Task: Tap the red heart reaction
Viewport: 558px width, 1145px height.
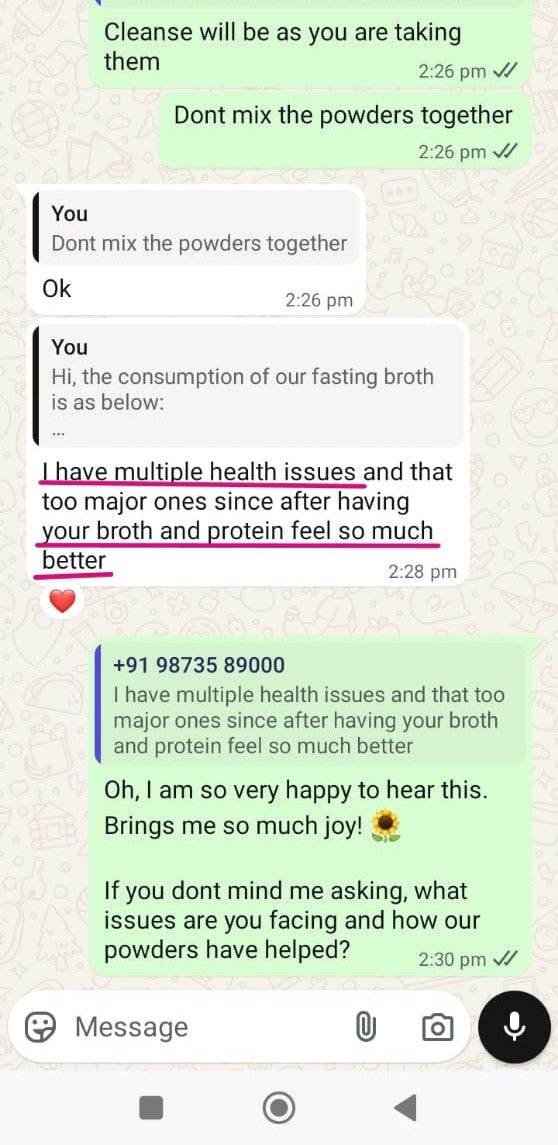Action: click(63, 602)
